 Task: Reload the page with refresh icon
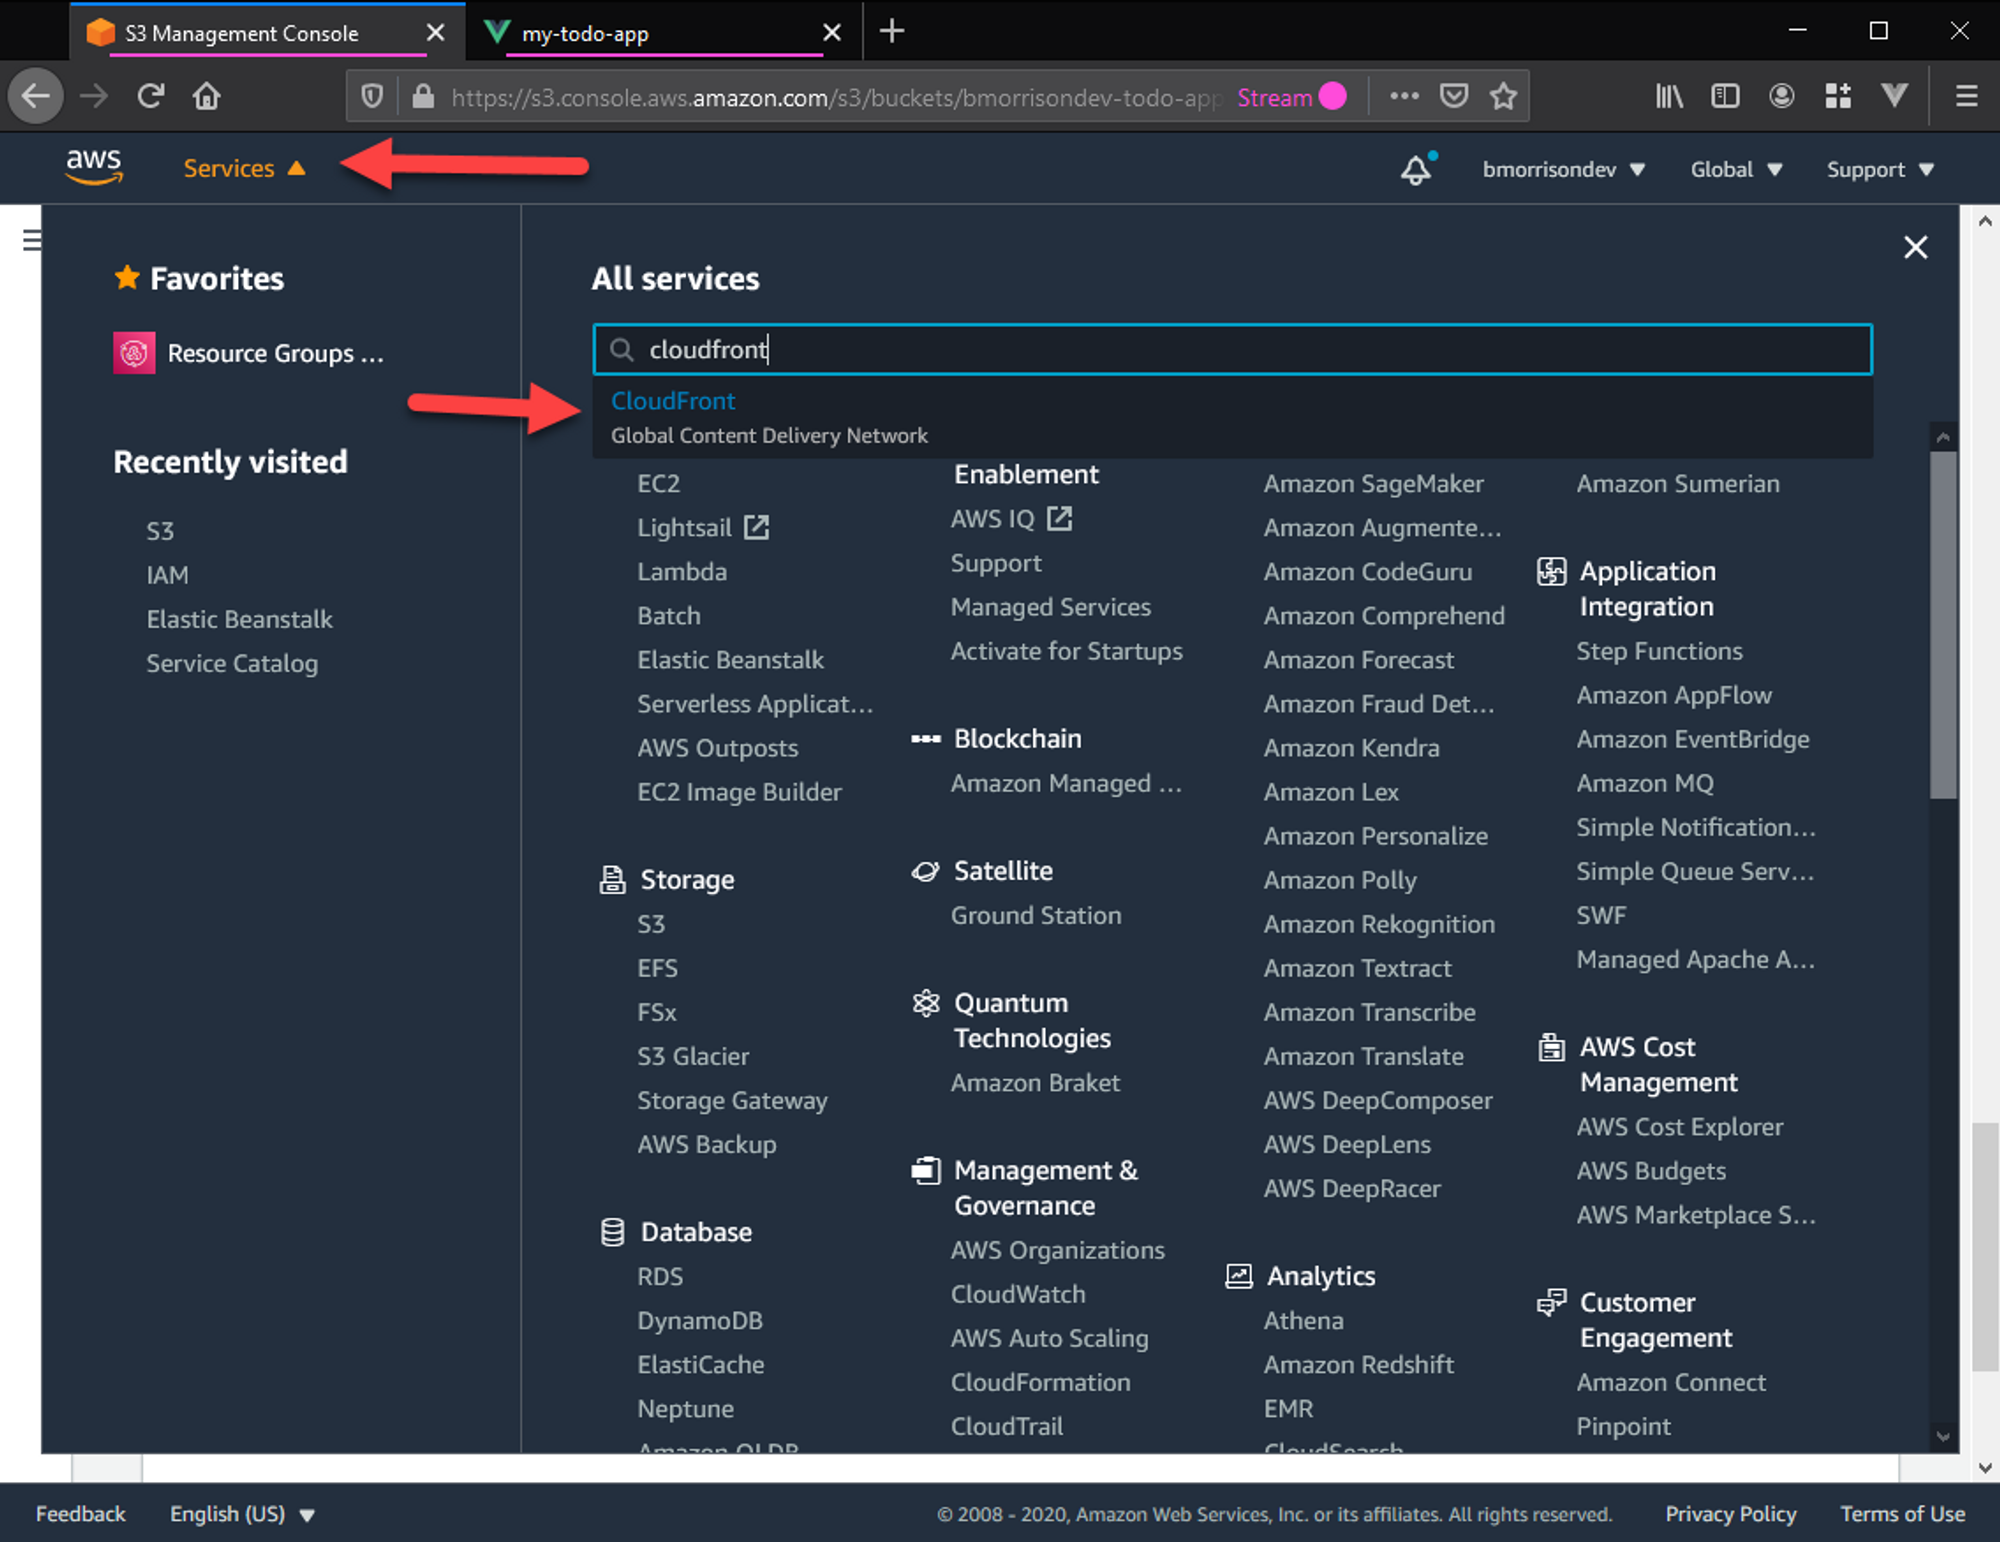pyautogui.click(x=151, y=96)
